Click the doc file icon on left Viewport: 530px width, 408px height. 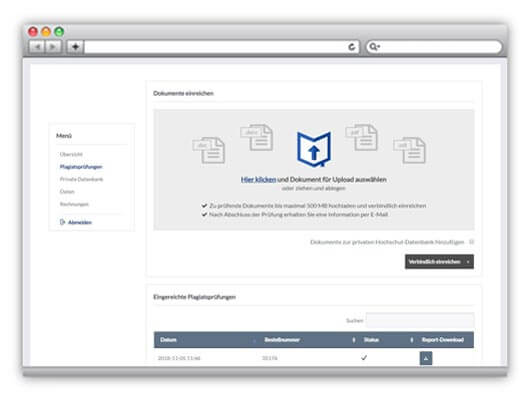(209, 150)
